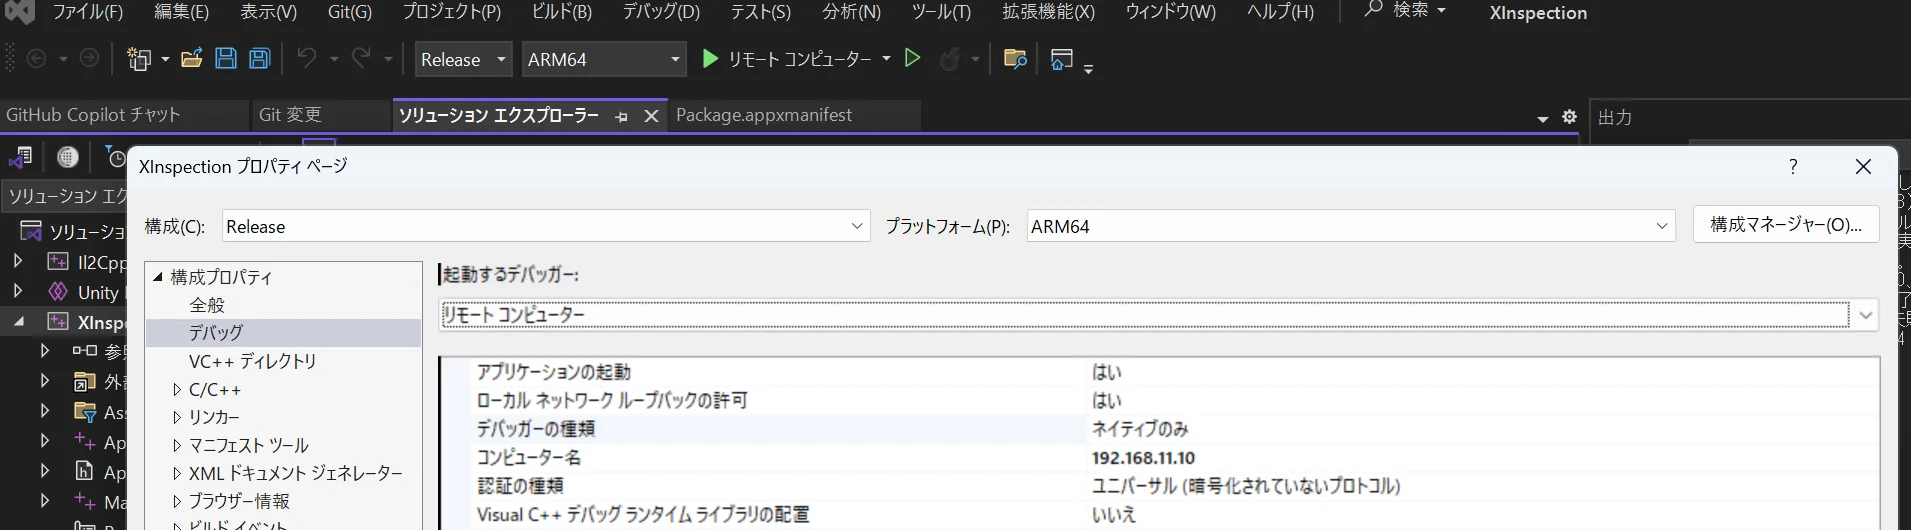Viewport: 1911px width, 530px height.
Task: Click the 認証の種類 property value
Action: click(x=1245, y=486)
